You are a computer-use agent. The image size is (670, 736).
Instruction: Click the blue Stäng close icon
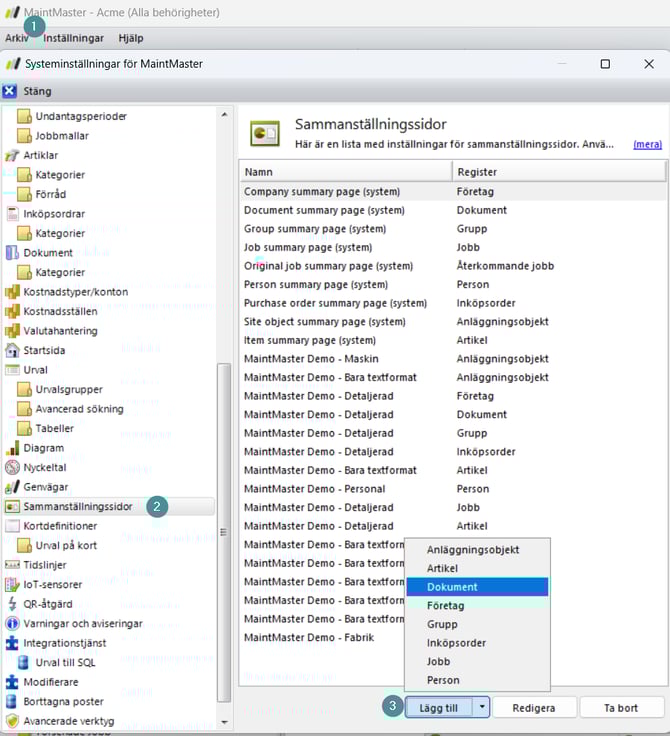(x=12, y=91)
